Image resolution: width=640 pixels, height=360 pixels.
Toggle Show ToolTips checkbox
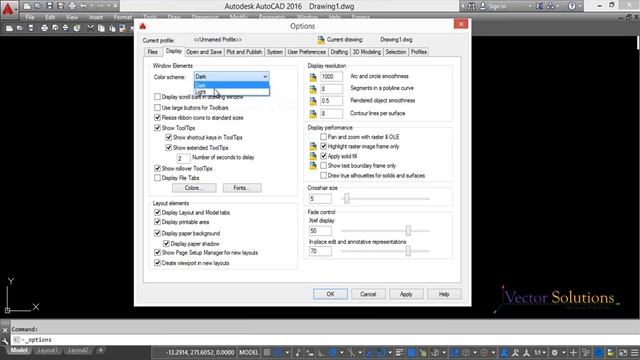point(157,128)
